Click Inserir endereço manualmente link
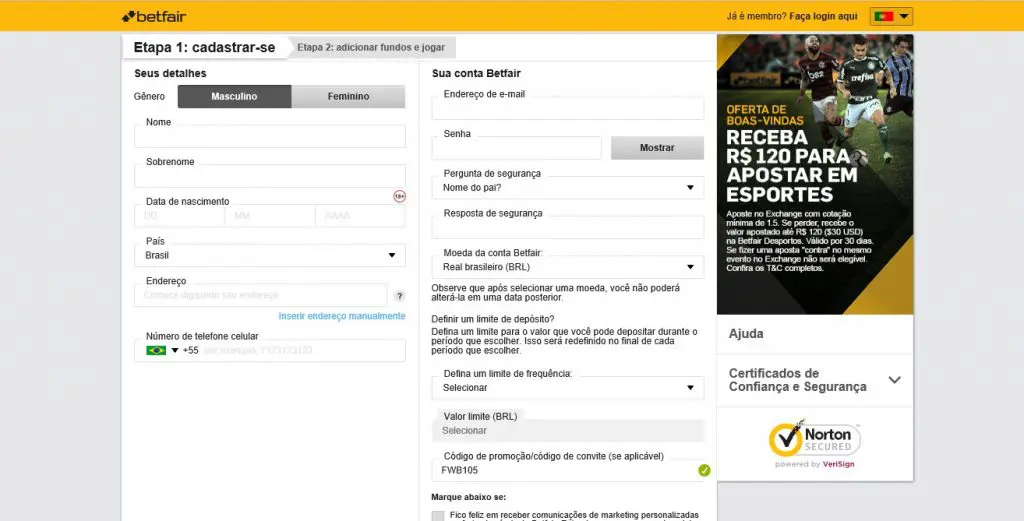The width and height of the screenshot is (1024, 521). click(342, 316)
